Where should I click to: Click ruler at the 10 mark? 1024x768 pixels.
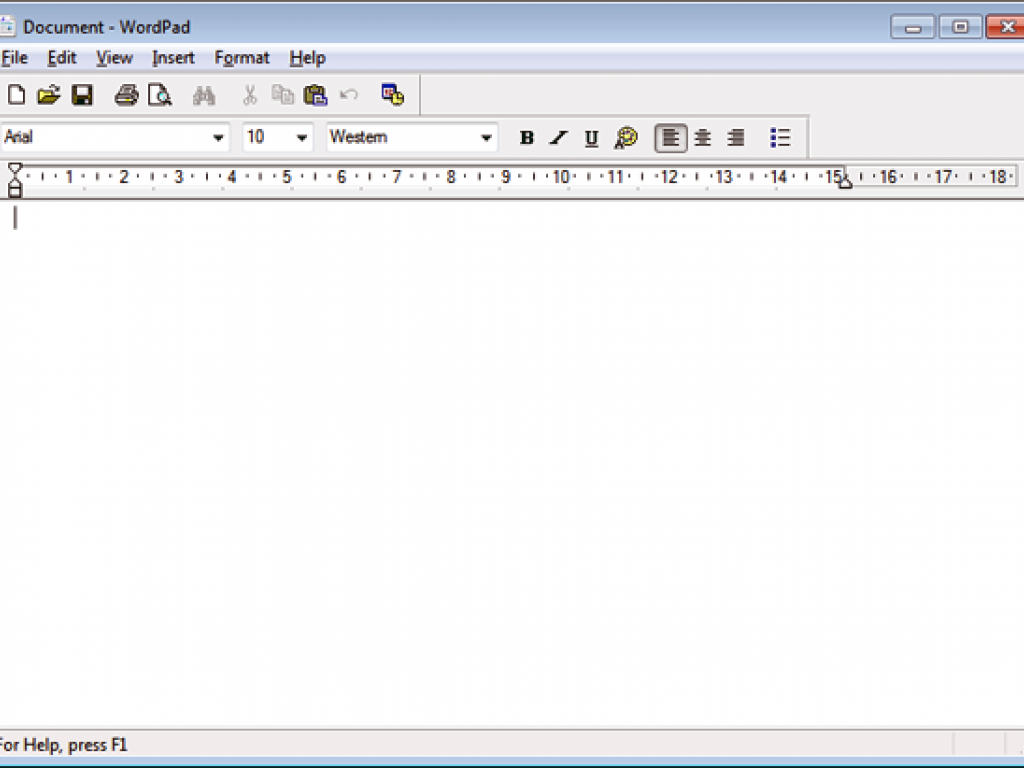coord(561,176)
